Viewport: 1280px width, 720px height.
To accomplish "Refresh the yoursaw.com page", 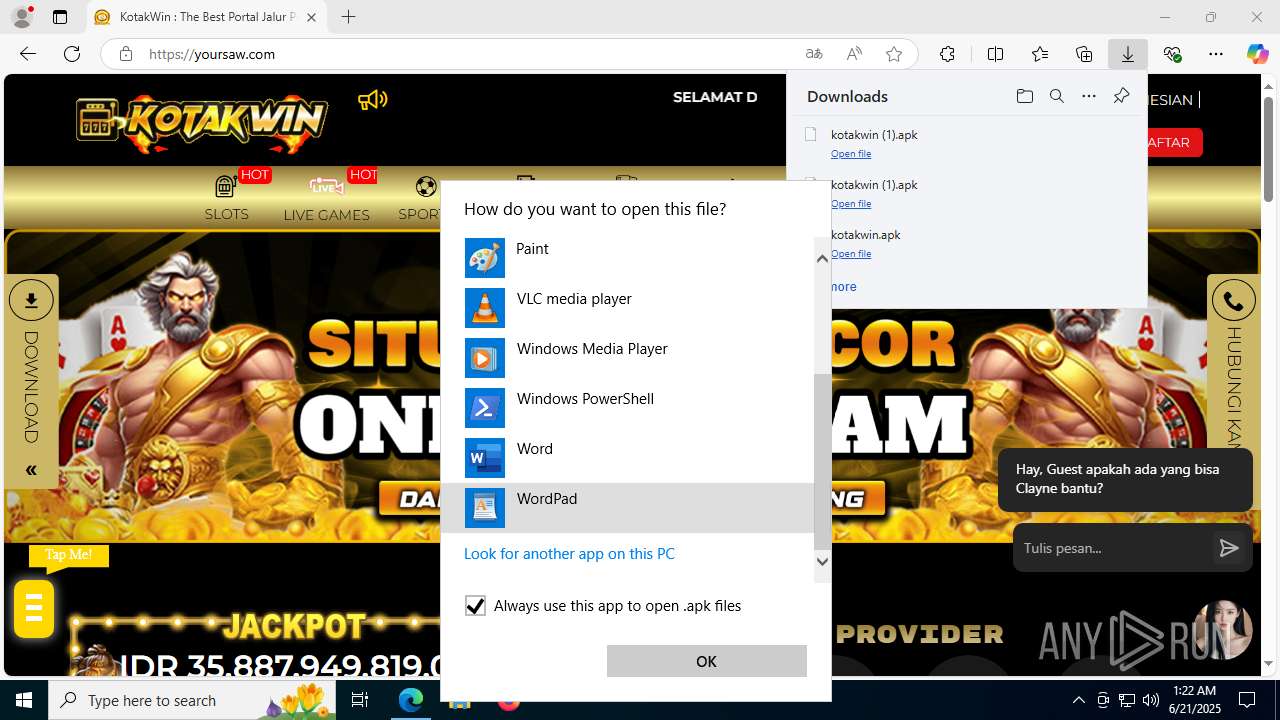I will point(72,54).
